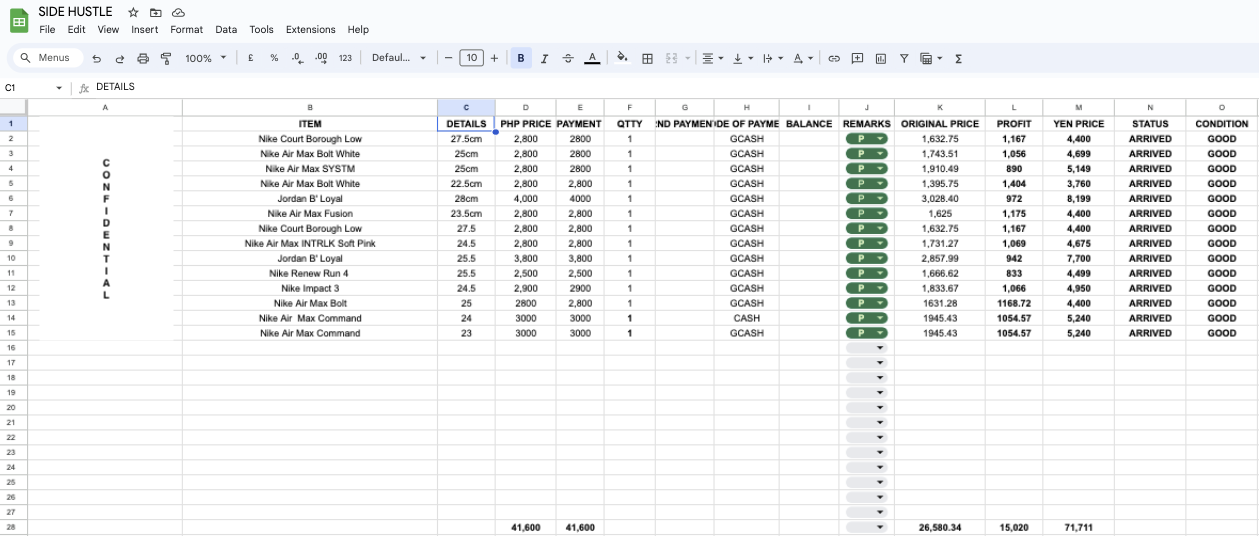Open the REMARKS dropdown for Nike Impact 3
The image size is (1259, 536).
coord(880,288)
